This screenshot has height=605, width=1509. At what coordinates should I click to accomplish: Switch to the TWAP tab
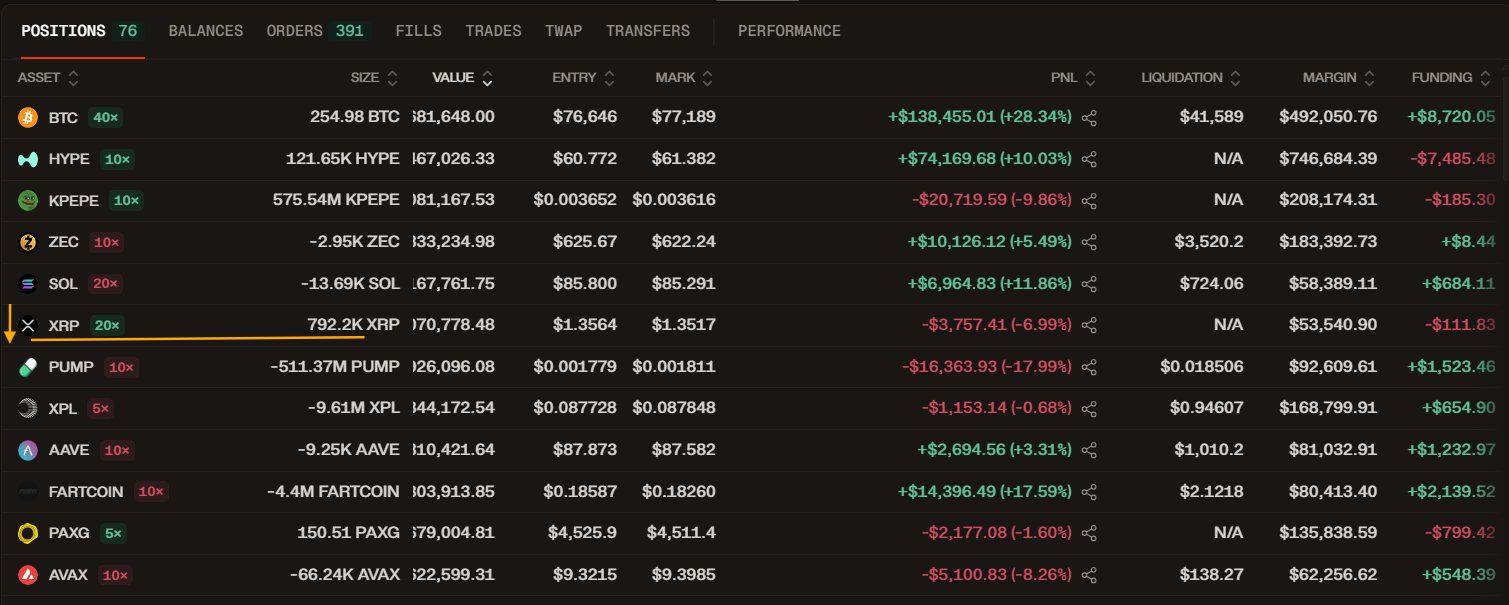click(564, 31)
